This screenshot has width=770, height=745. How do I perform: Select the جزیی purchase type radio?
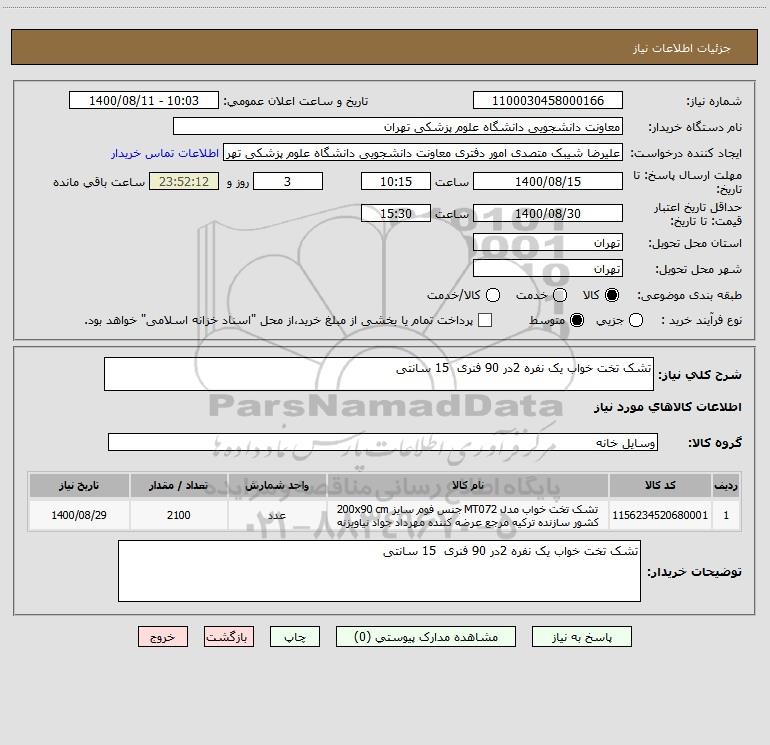click(x=636, y=320)
